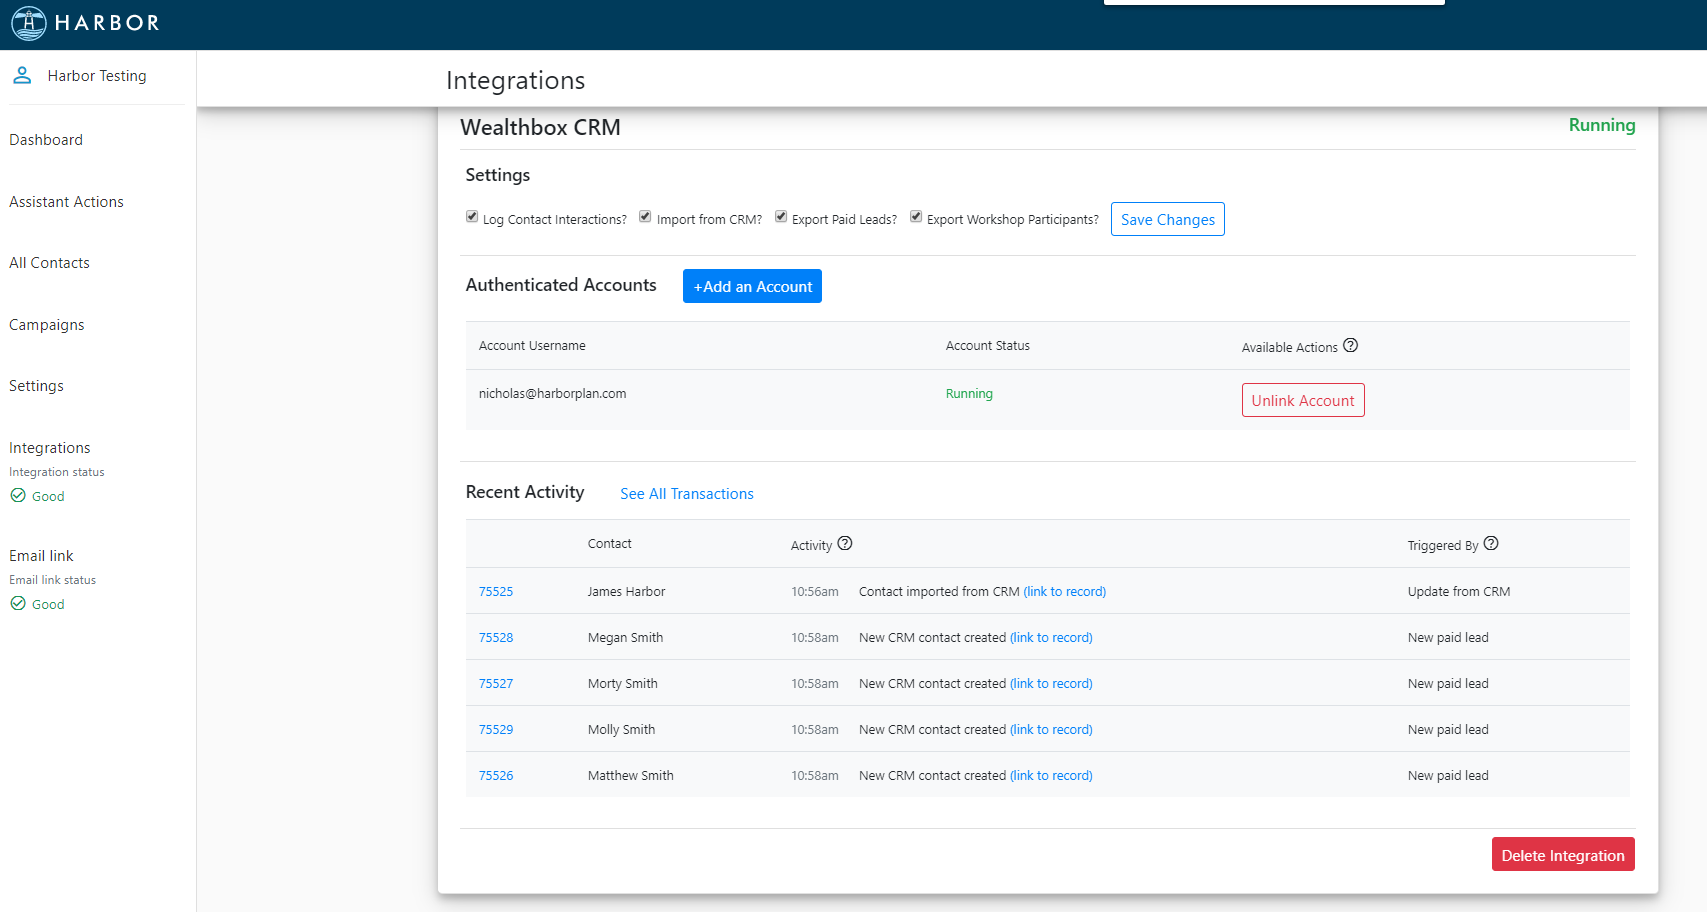Screen dimensions: 1707x912
Task: Open contact ID 75525
Action: [496, 592]
